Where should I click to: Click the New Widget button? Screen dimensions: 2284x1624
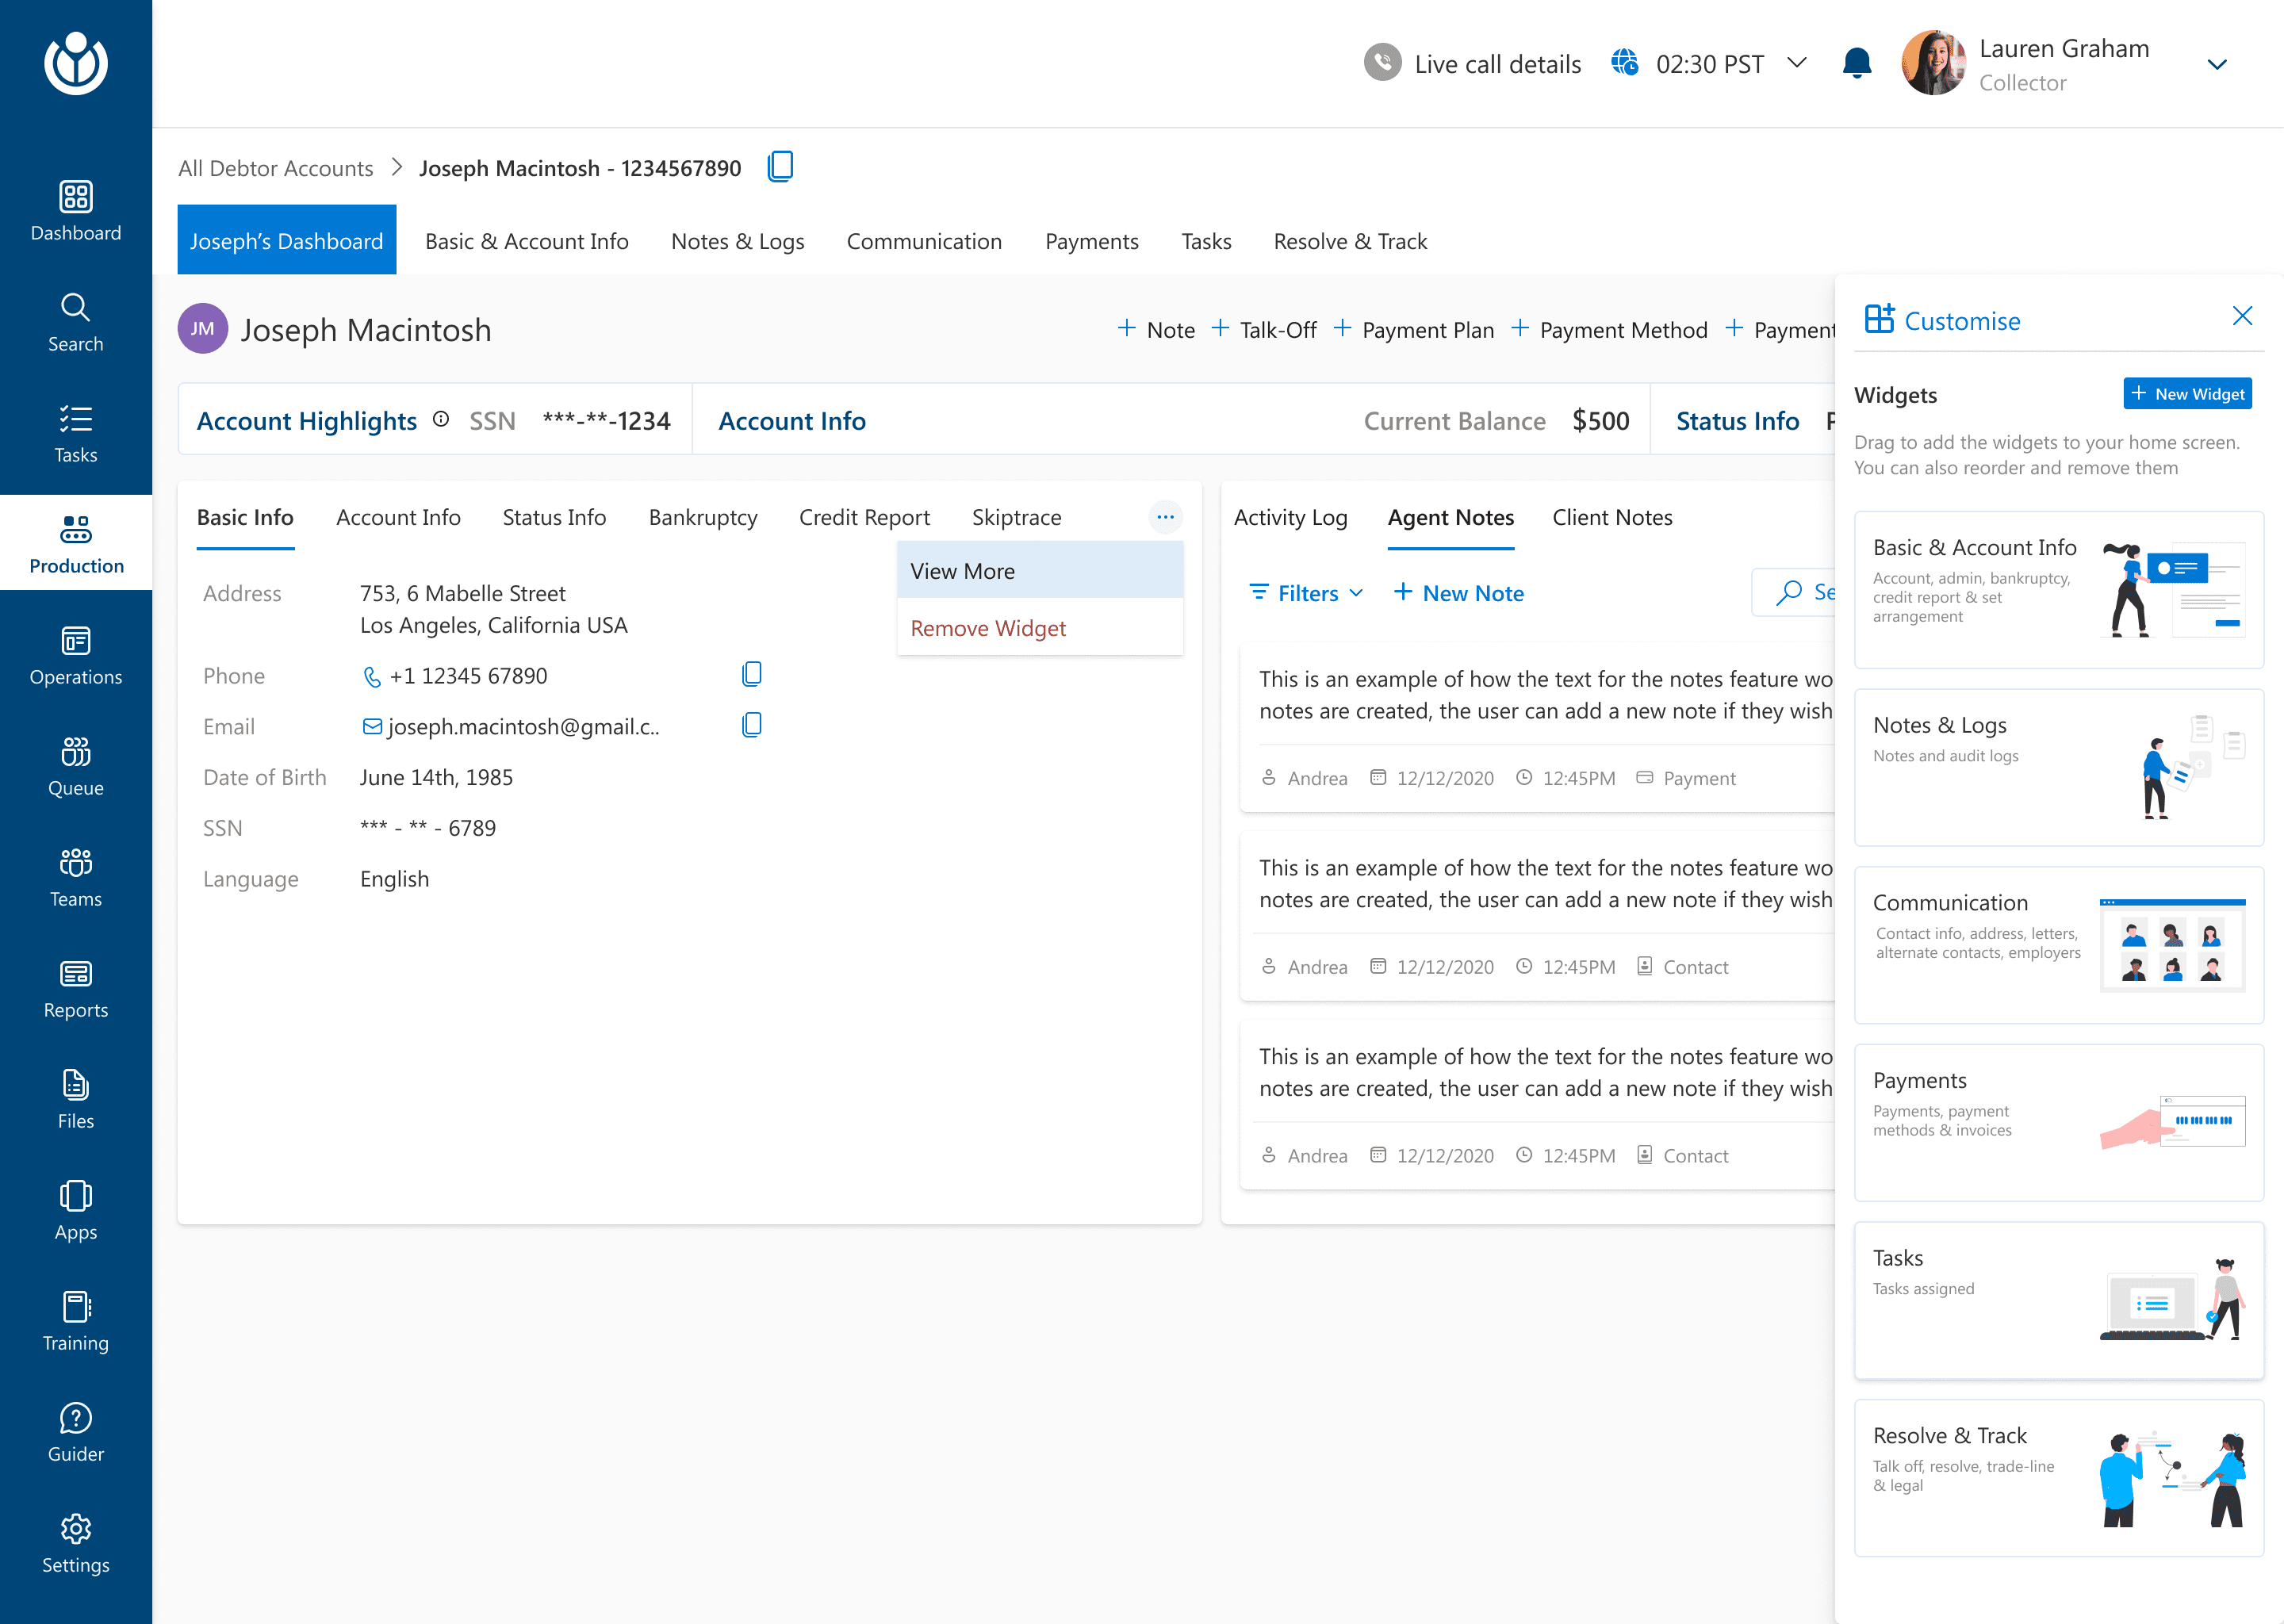[2187, 394]
